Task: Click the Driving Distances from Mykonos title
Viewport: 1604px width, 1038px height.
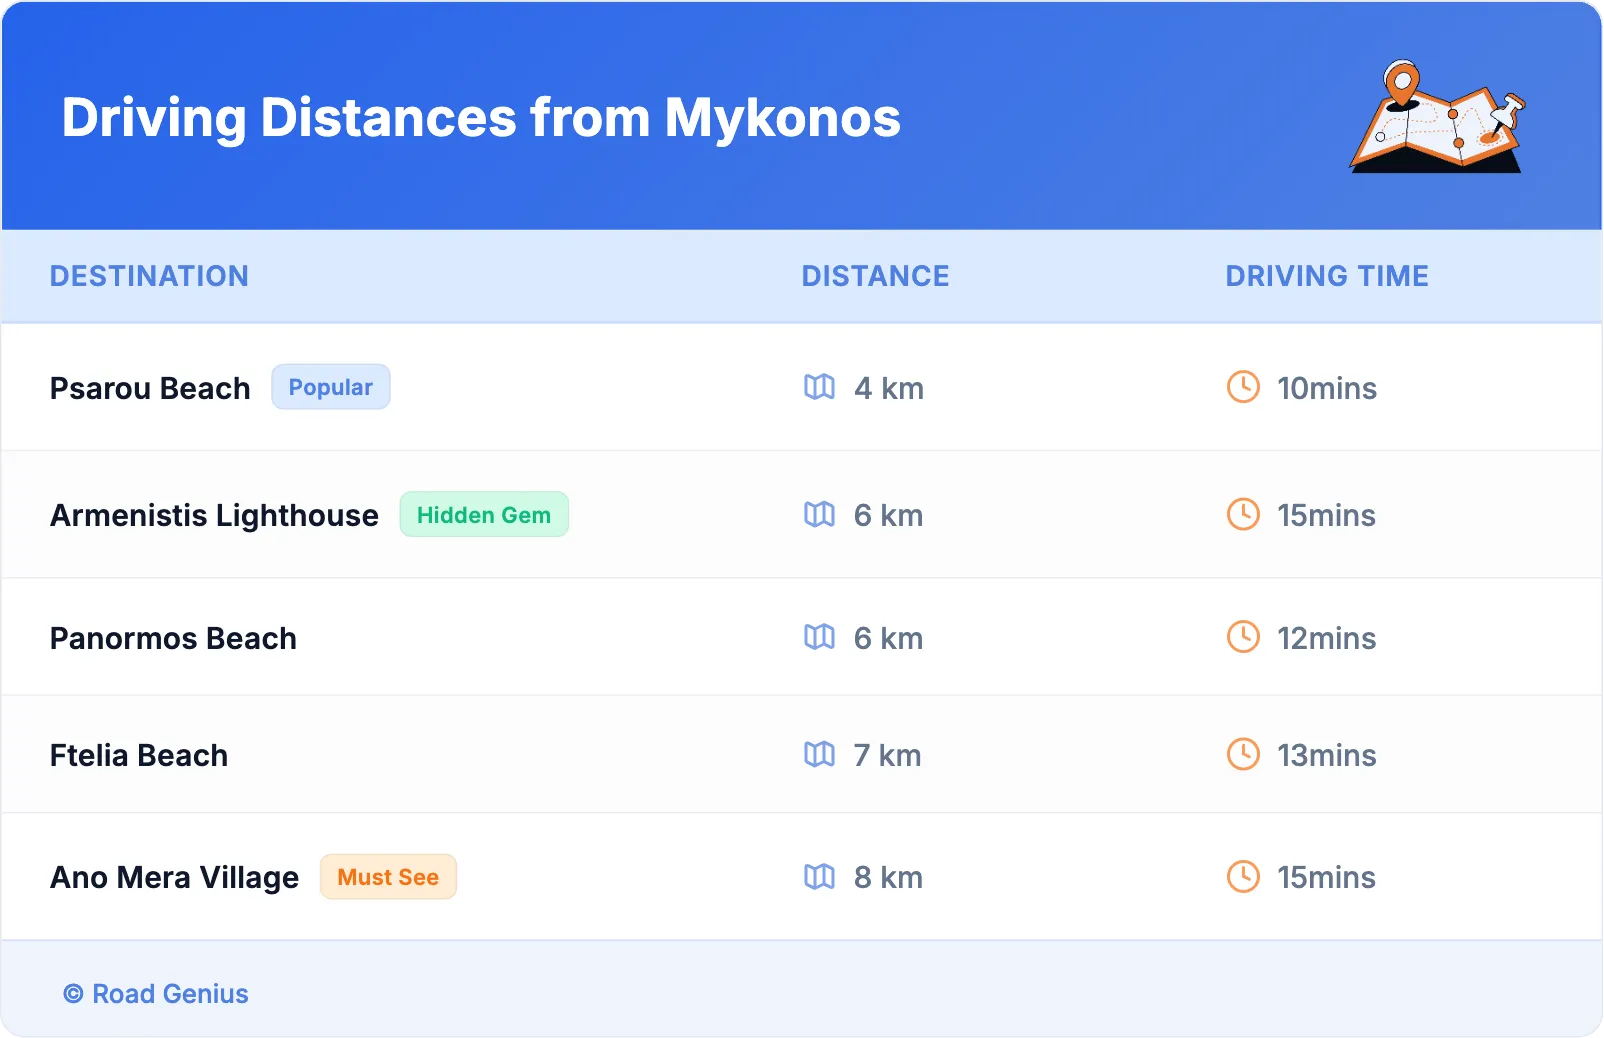Action: [x=481, y=118]
